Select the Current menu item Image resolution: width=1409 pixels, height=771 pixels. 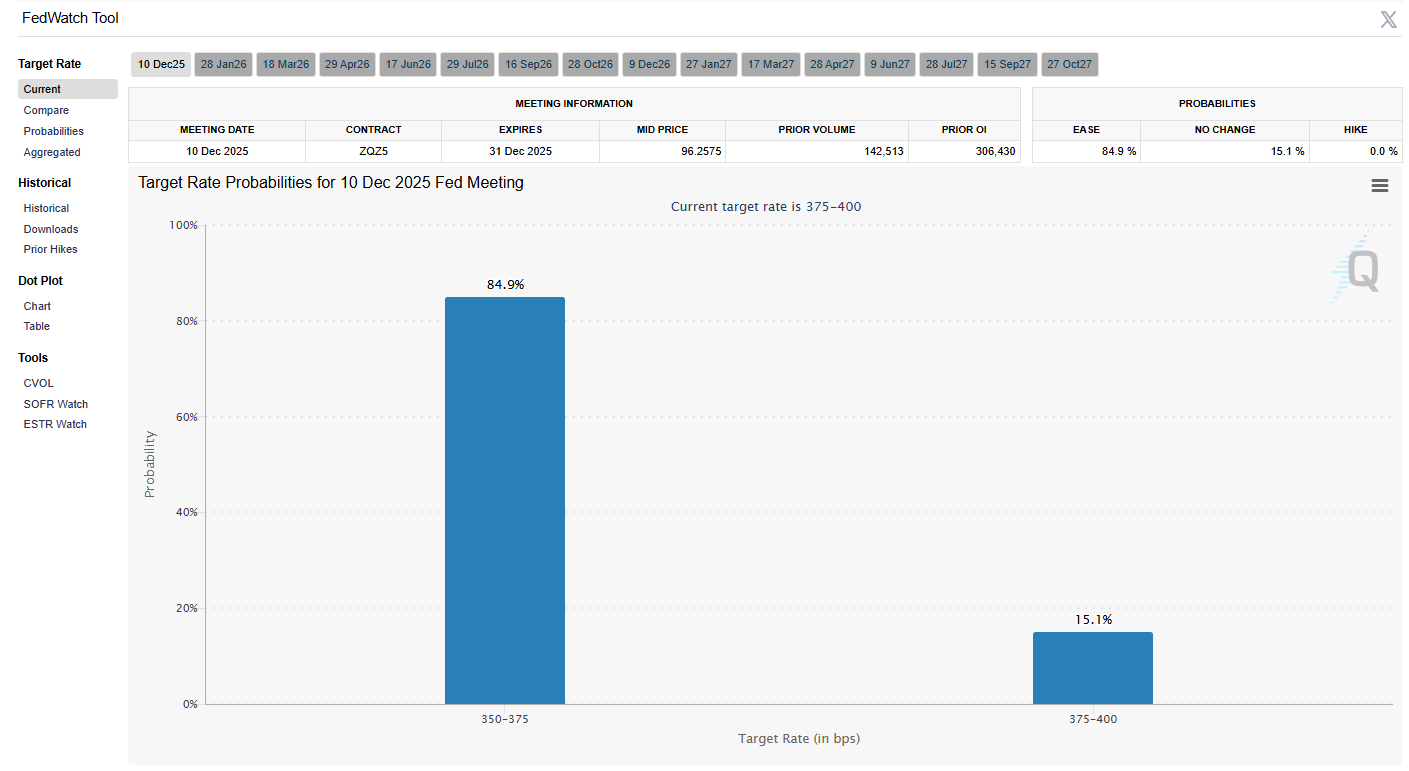[x=42, y=89]
